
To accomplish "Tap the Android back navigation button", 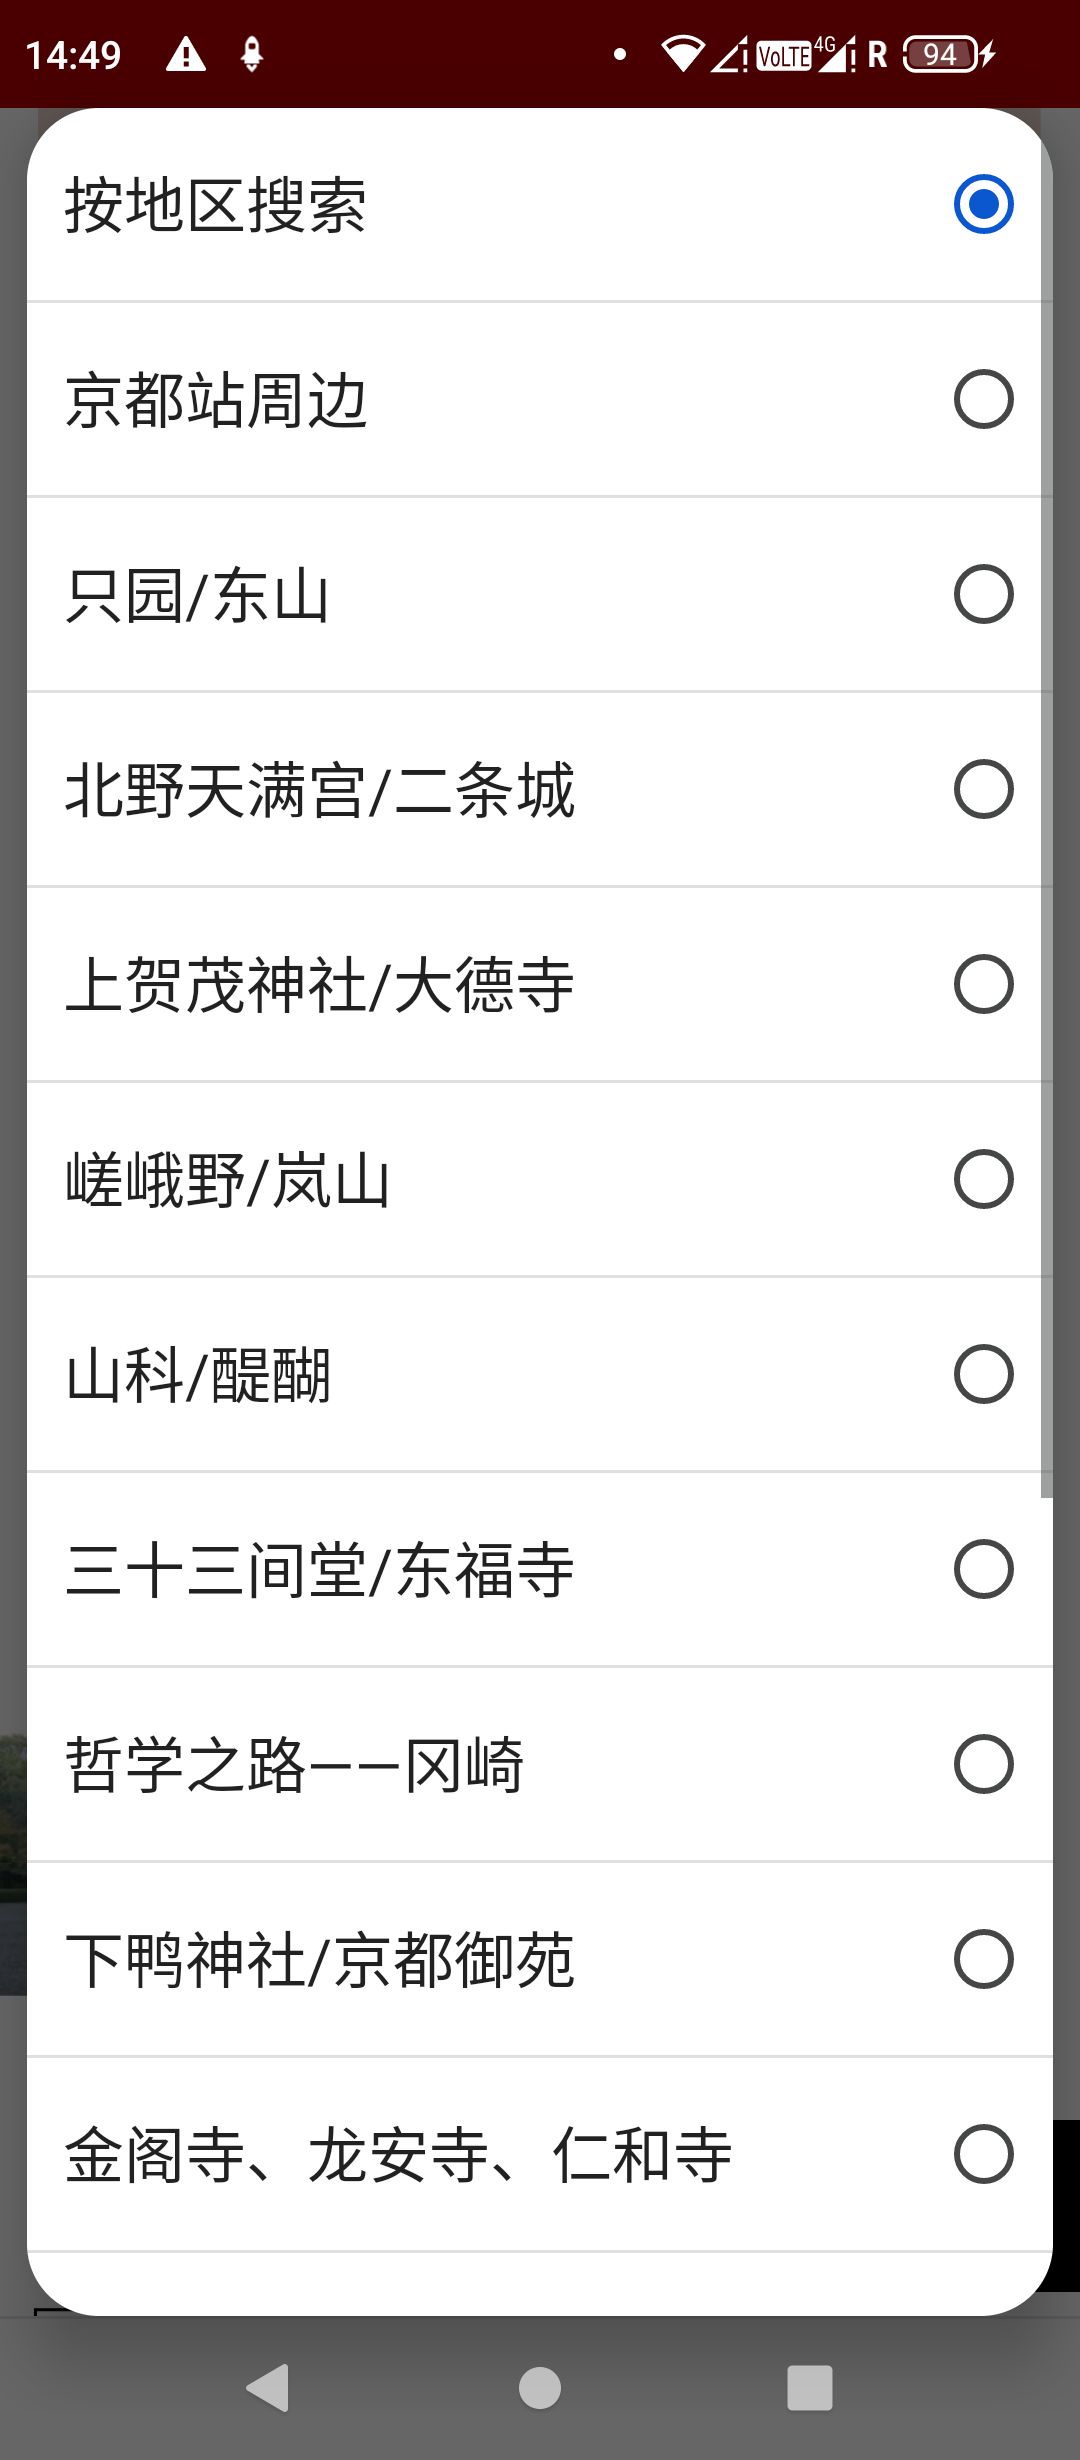I will 269,2388.
